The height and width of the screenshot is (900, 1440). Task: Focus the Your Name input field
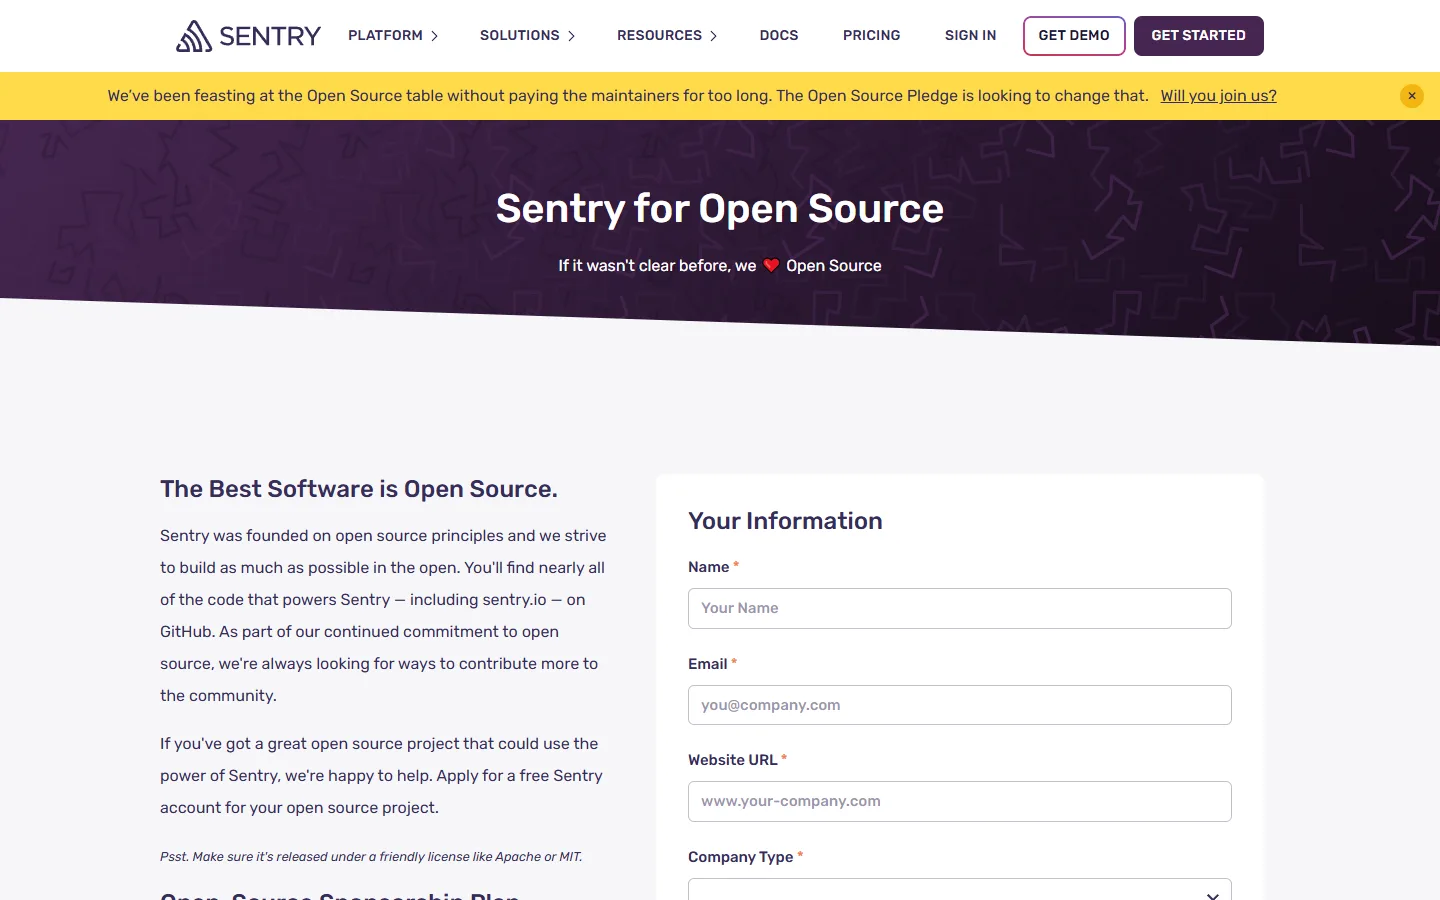point(960,608)
